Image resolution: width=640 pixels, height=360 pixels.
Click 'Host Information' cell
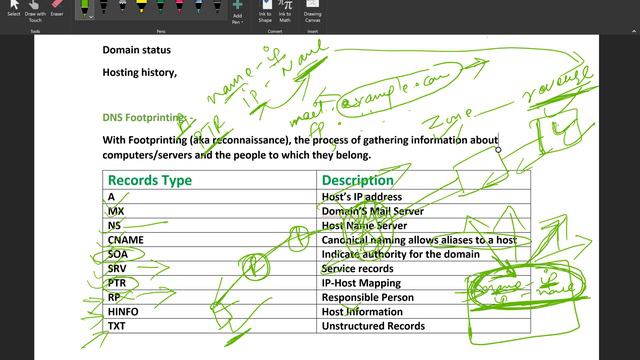pos(423,311)
